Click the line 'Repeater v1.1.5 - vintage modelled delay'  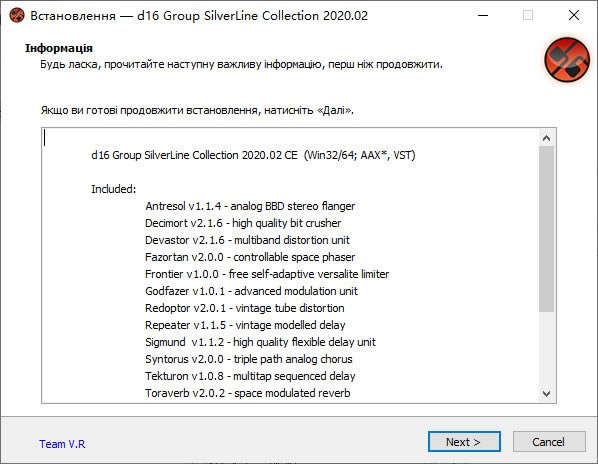click(x=245, y=325)
